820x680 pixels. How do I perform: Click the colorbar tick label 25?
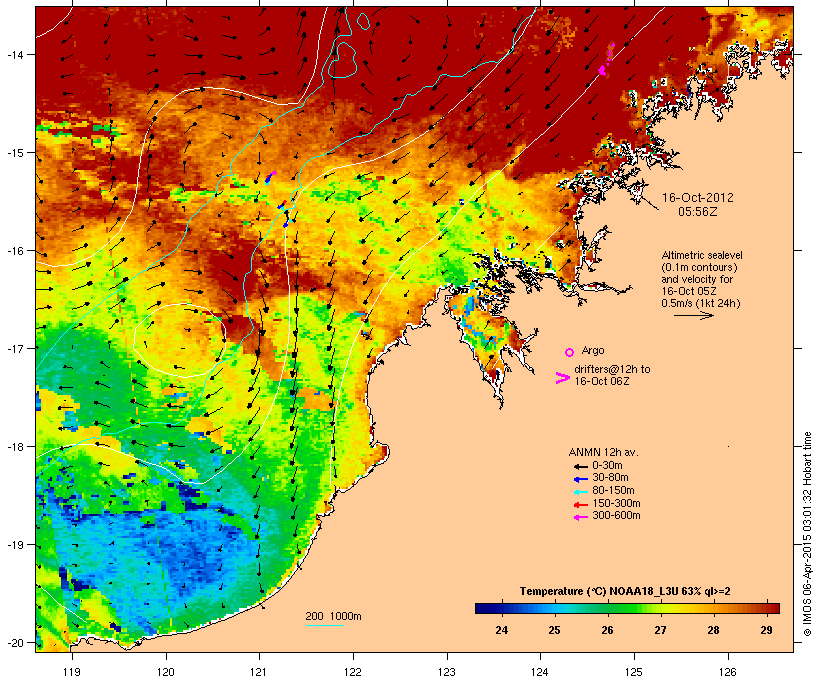(554, 630)
